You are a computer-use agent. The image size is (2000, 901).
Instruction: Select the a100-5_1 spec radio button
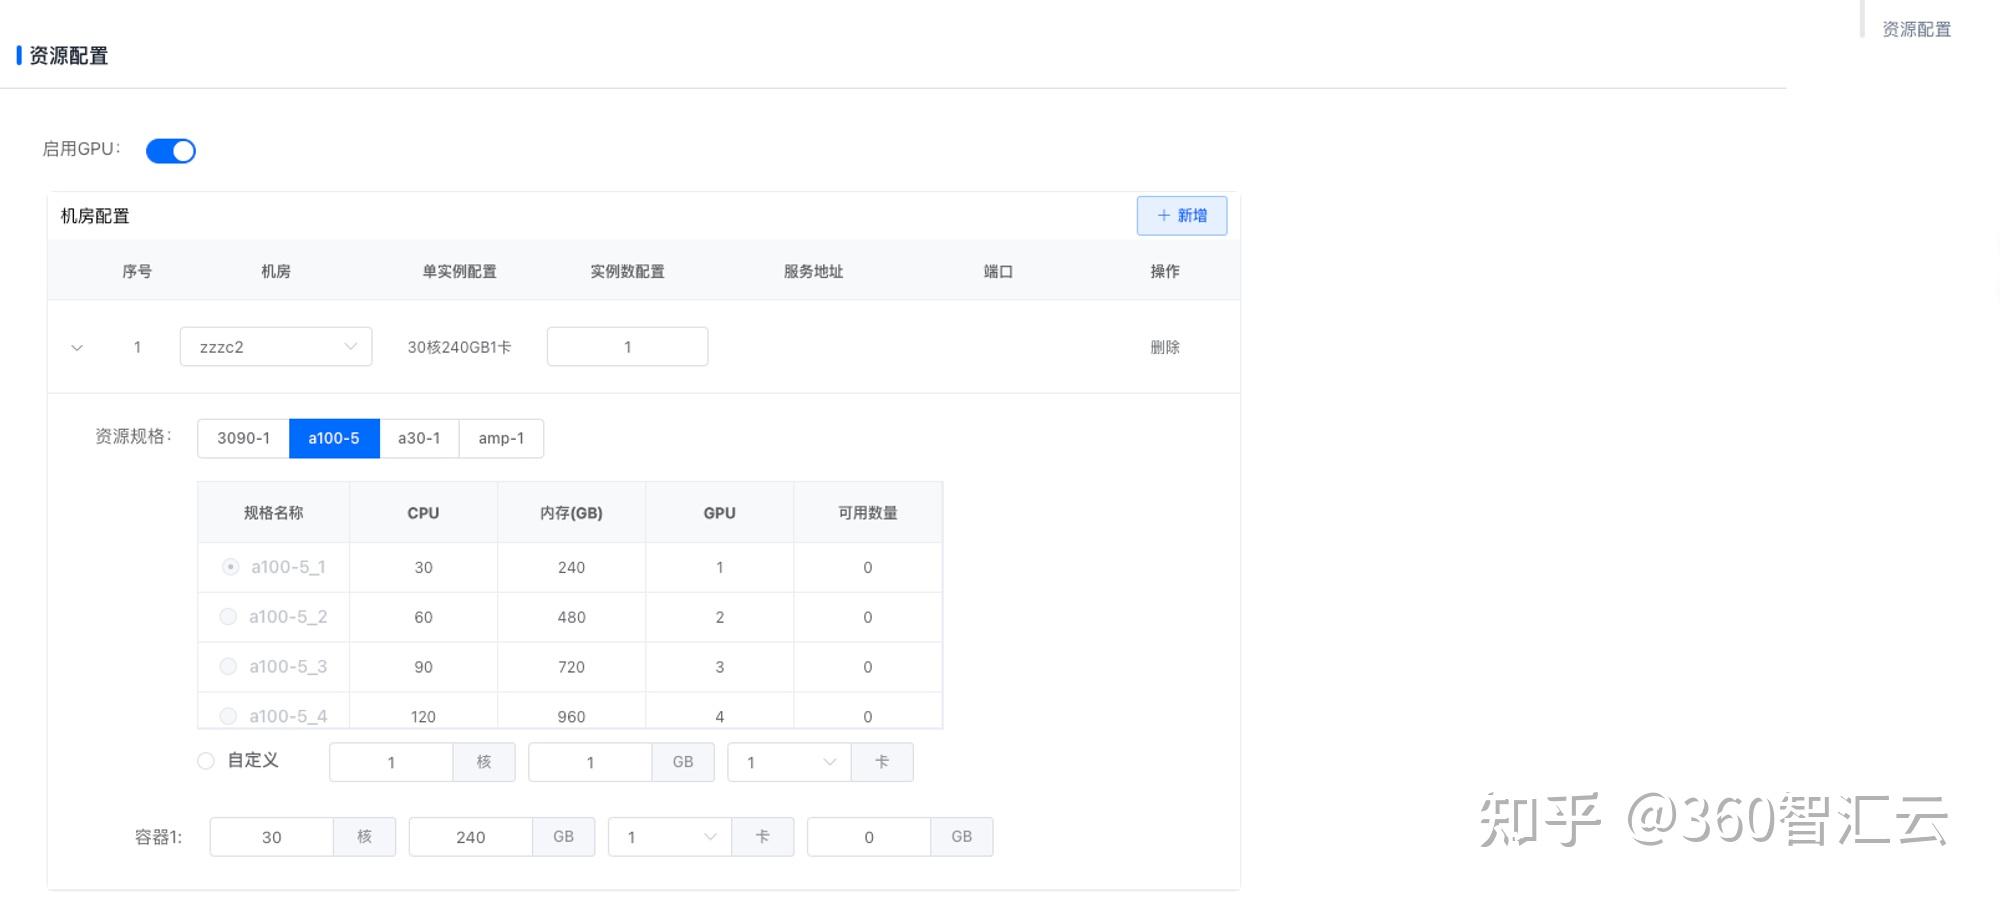point(231,567)
